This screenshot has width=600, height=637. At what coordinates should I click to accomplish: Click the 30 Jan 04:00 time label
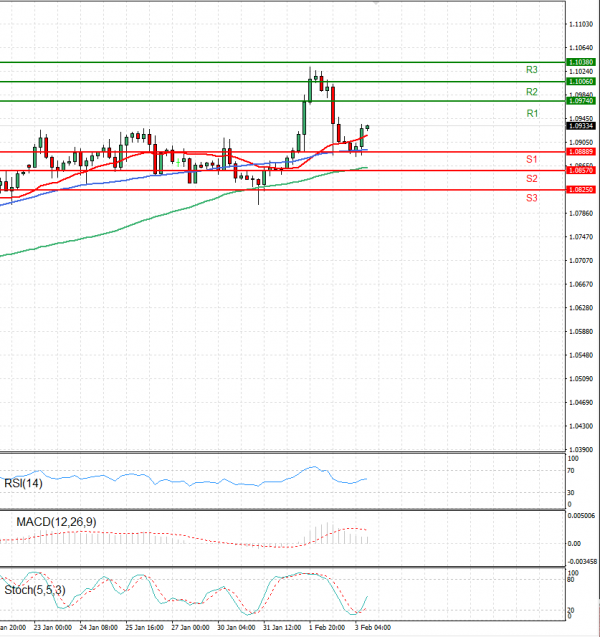pos(236,628)
